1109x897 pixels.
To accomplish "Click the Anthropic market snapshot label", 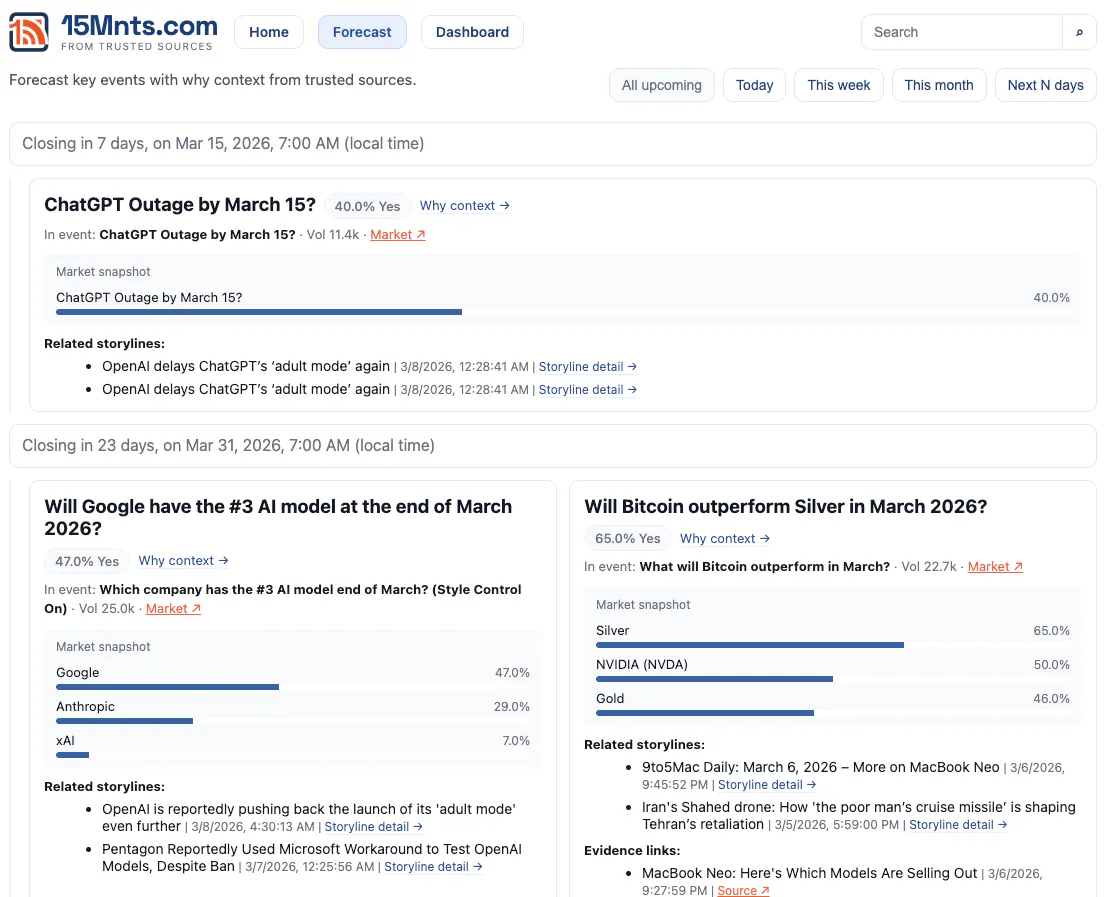I will click(86, 707).
